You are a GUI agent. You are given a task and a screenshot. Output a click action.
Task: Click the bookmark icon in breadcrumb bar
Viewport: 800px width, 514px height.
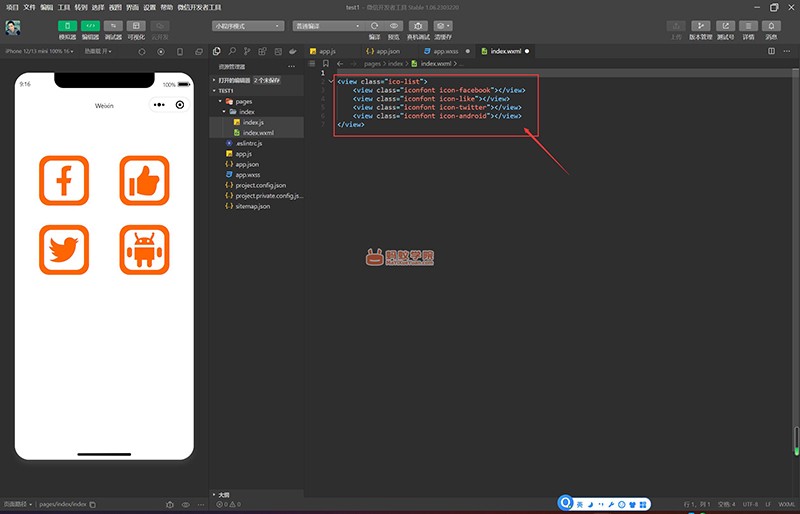click(x=326, y=64)
